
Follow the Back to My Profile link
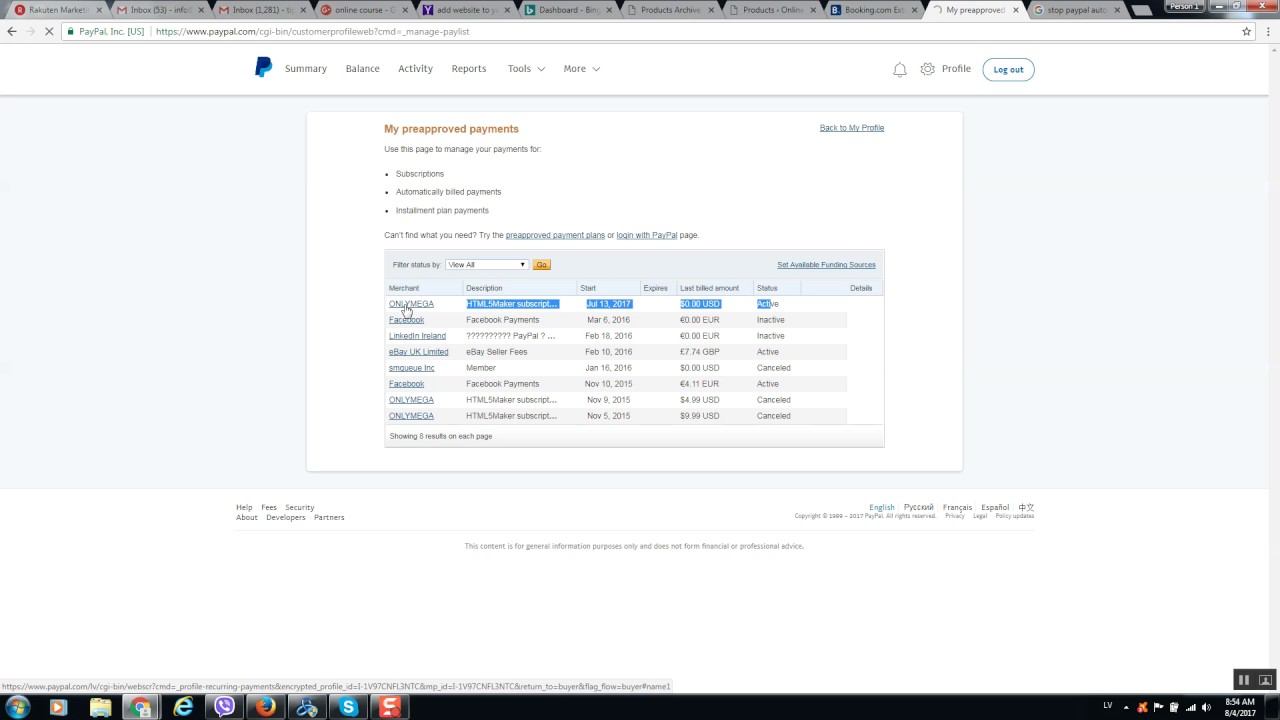coord(852,128)
